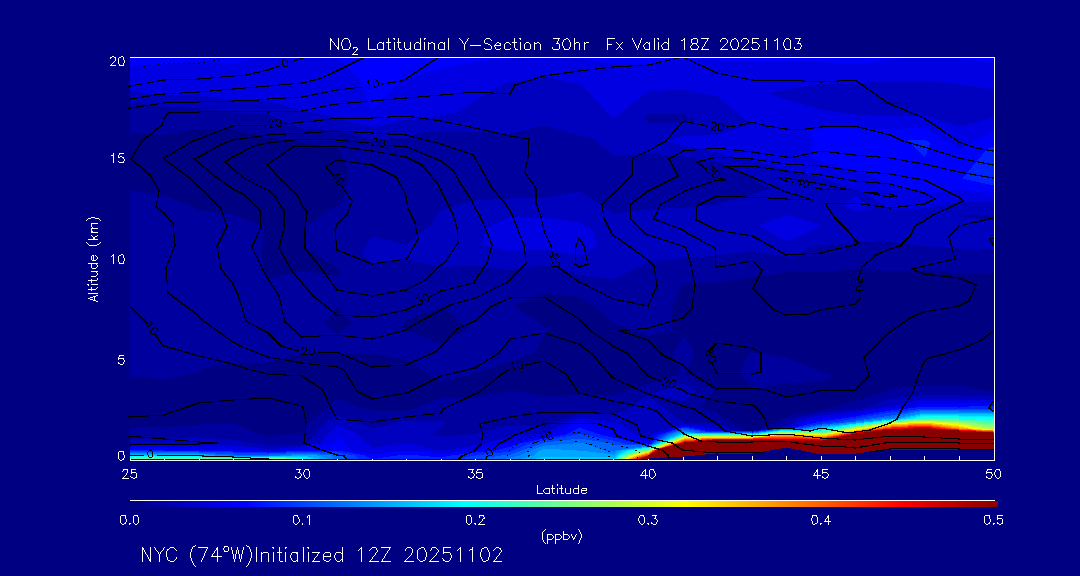
Task: Click the red high-NO2 surface layer in plot
Action: 850,441
